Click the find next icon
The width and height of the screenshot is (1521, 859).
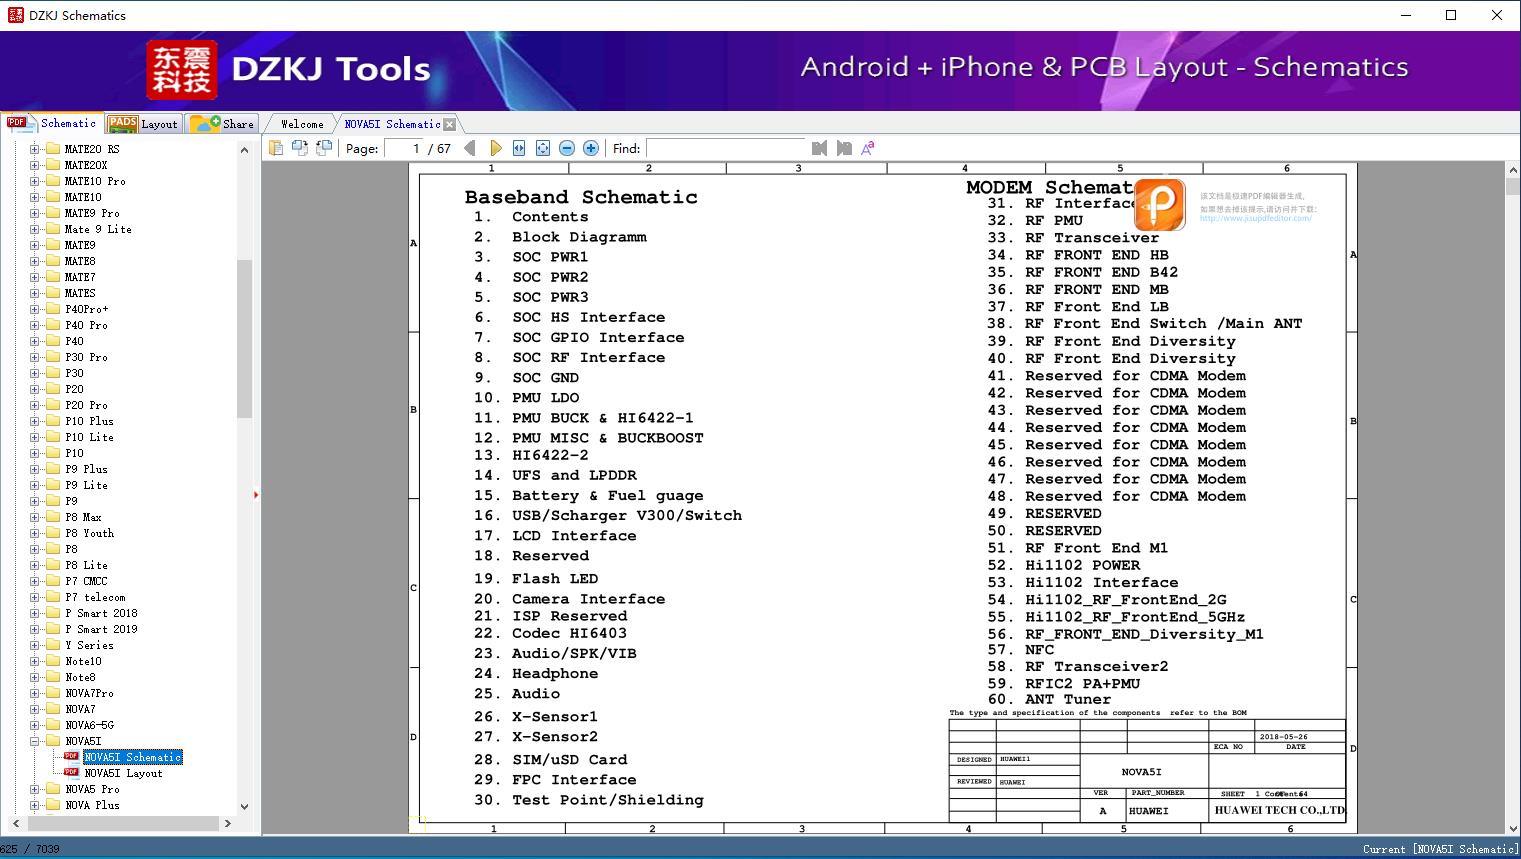[x=844, y=148]
